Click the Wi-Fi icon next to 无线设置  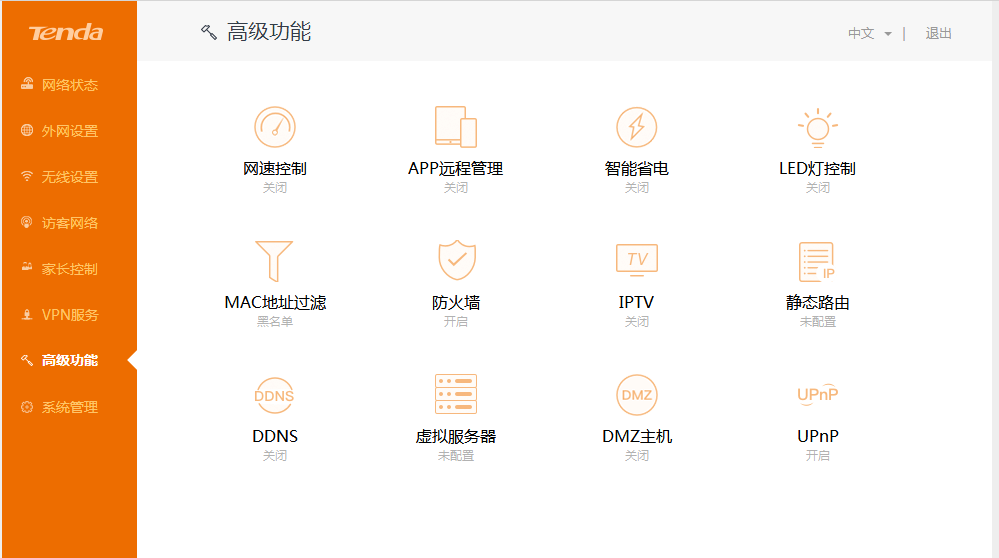pos(27,176)
